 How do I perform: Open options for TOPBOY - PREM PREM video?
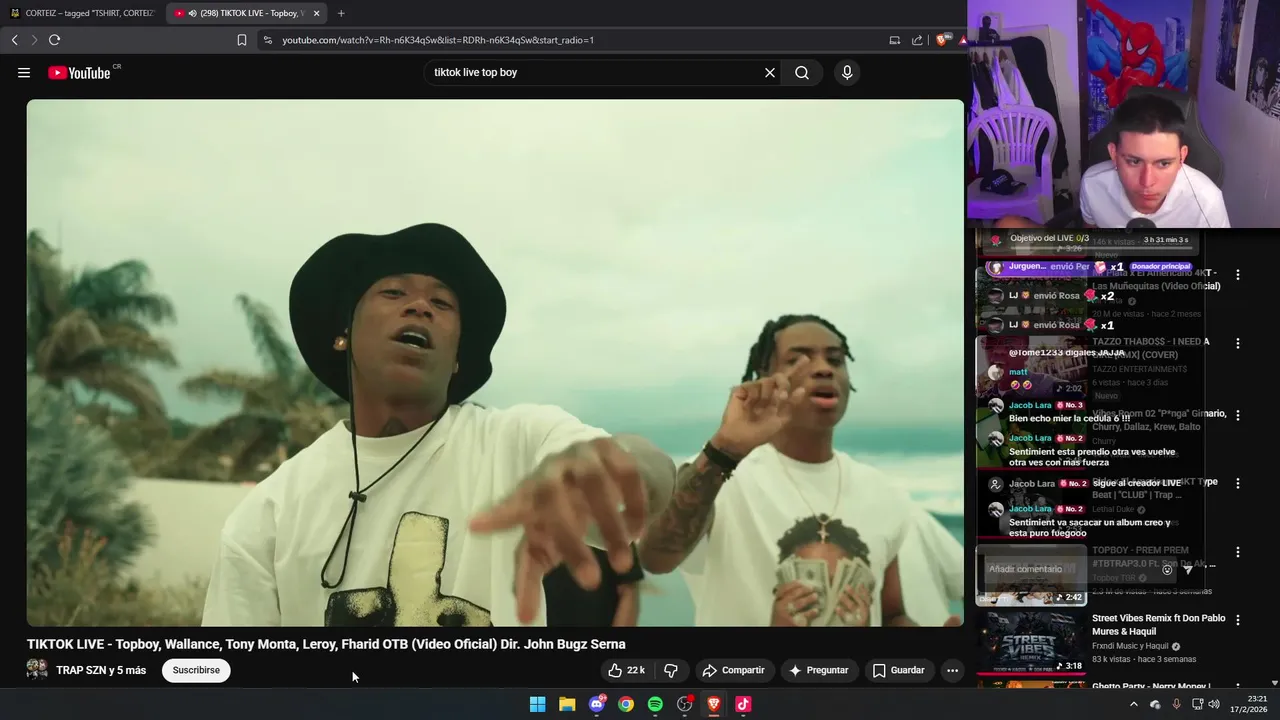click(x=1238, y=552)
